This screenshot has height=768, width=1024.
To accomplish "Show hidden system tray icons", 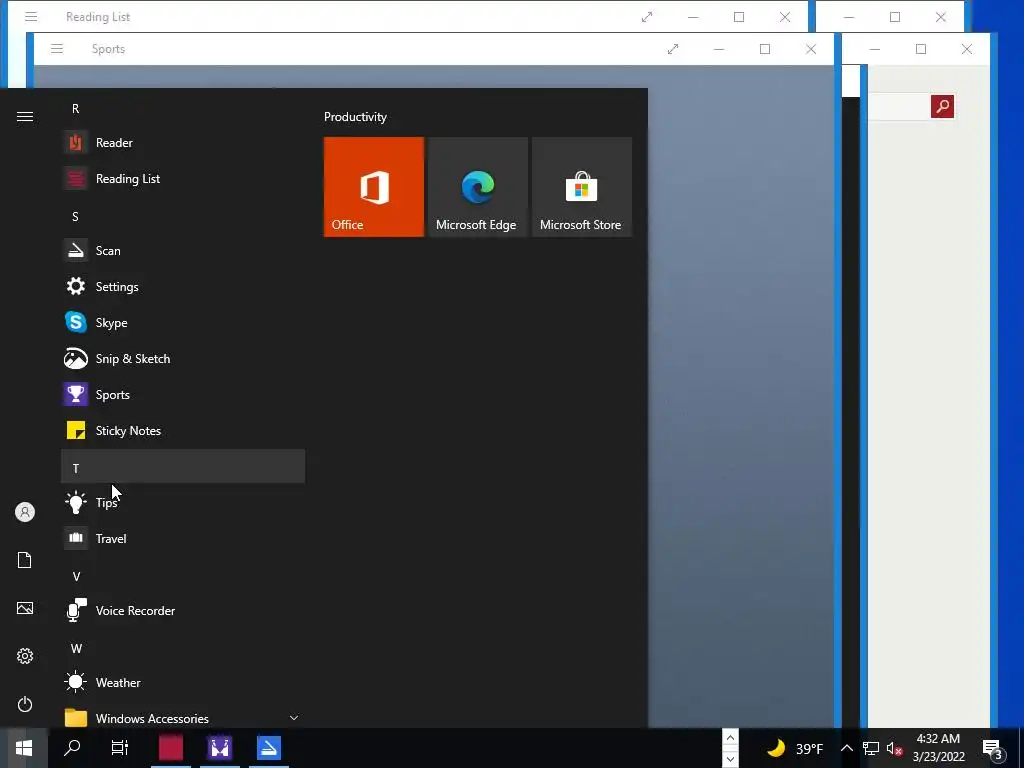I will 846,748.
